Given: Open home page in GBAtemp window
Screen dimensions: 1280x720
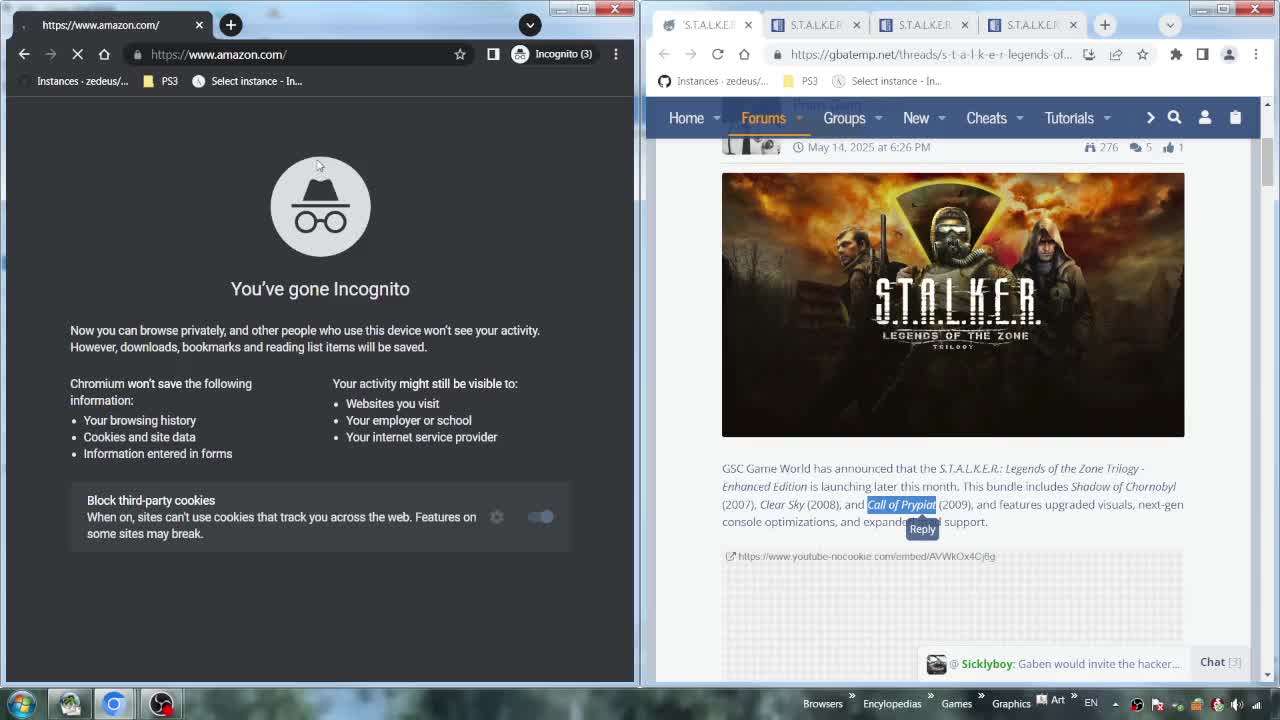Looking at the screenshot, I should [x=744, y=54].
